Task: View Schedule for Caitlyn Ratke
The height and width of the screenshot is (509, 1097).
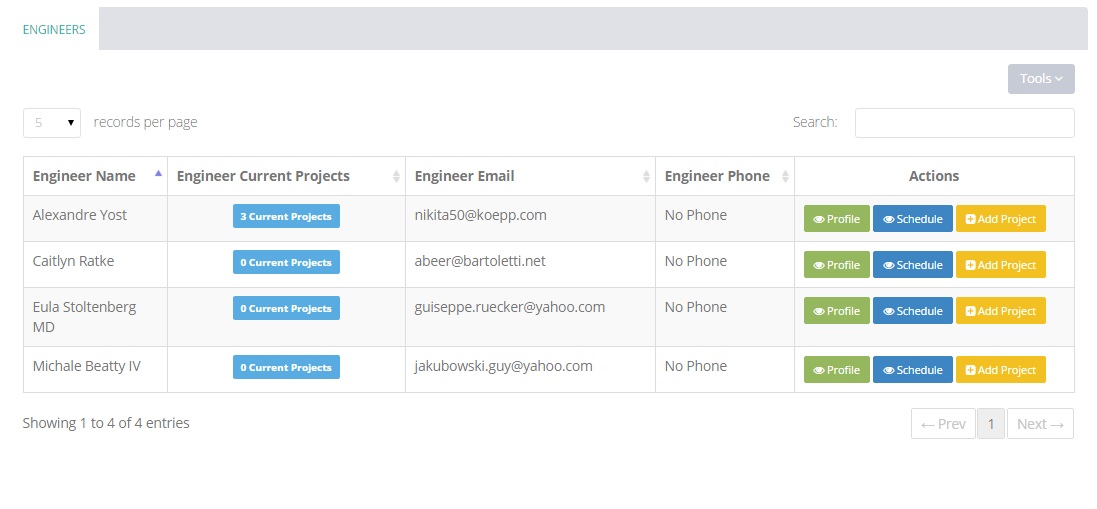Action: [912, 265]
